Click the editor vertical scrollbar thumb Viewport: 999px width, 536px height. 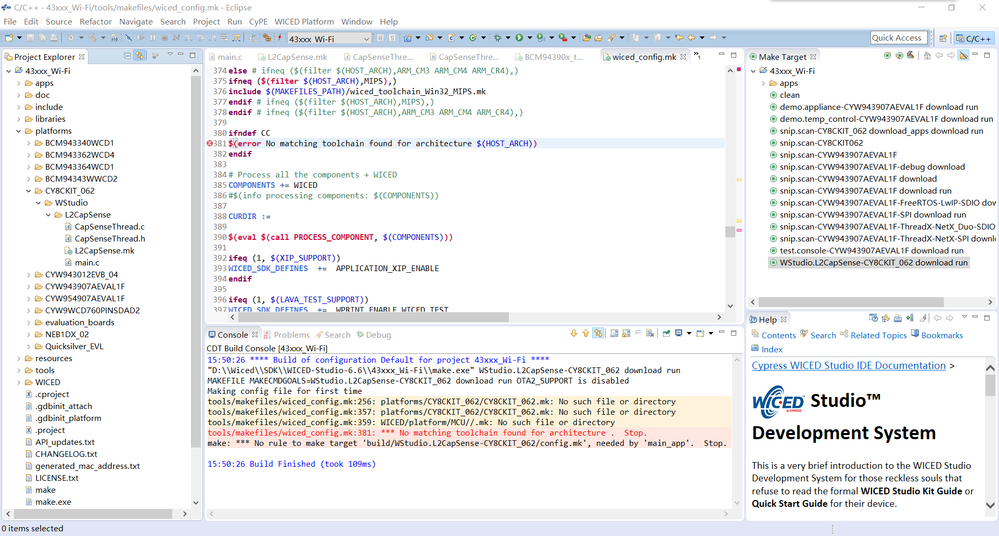(730, 231)
